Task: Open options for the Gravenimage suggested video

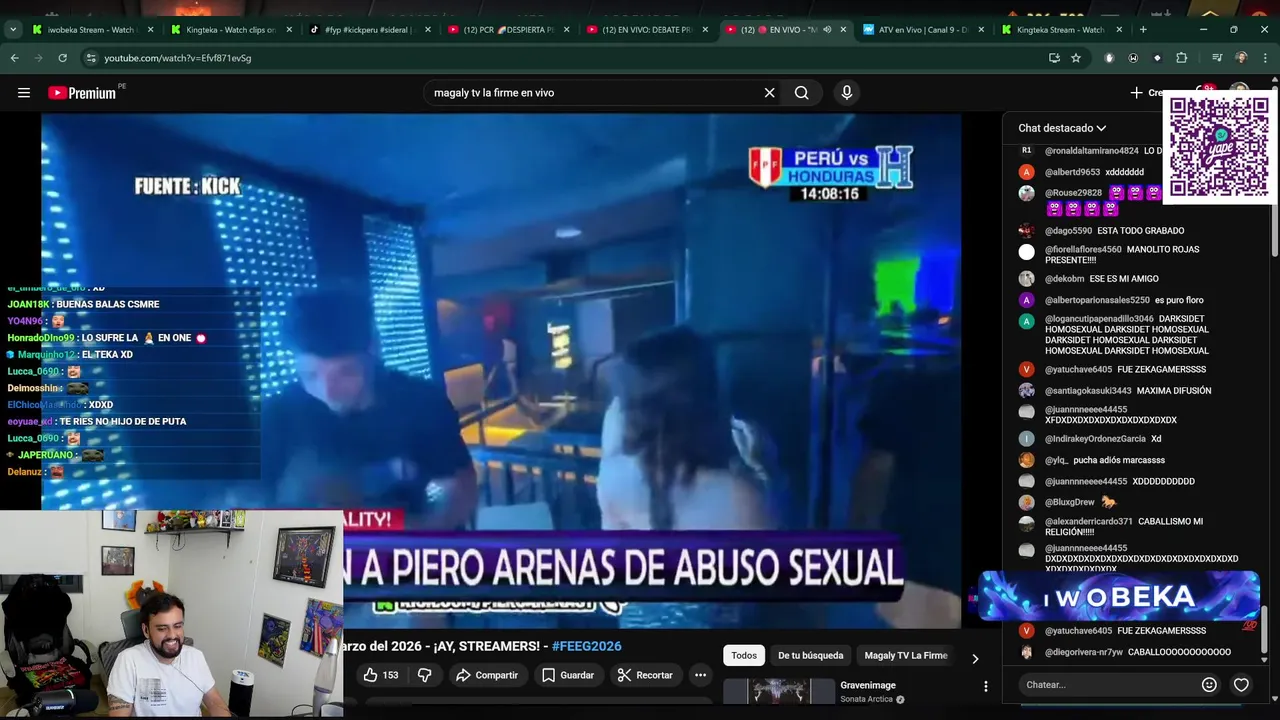Action: (x=985, y=686)
